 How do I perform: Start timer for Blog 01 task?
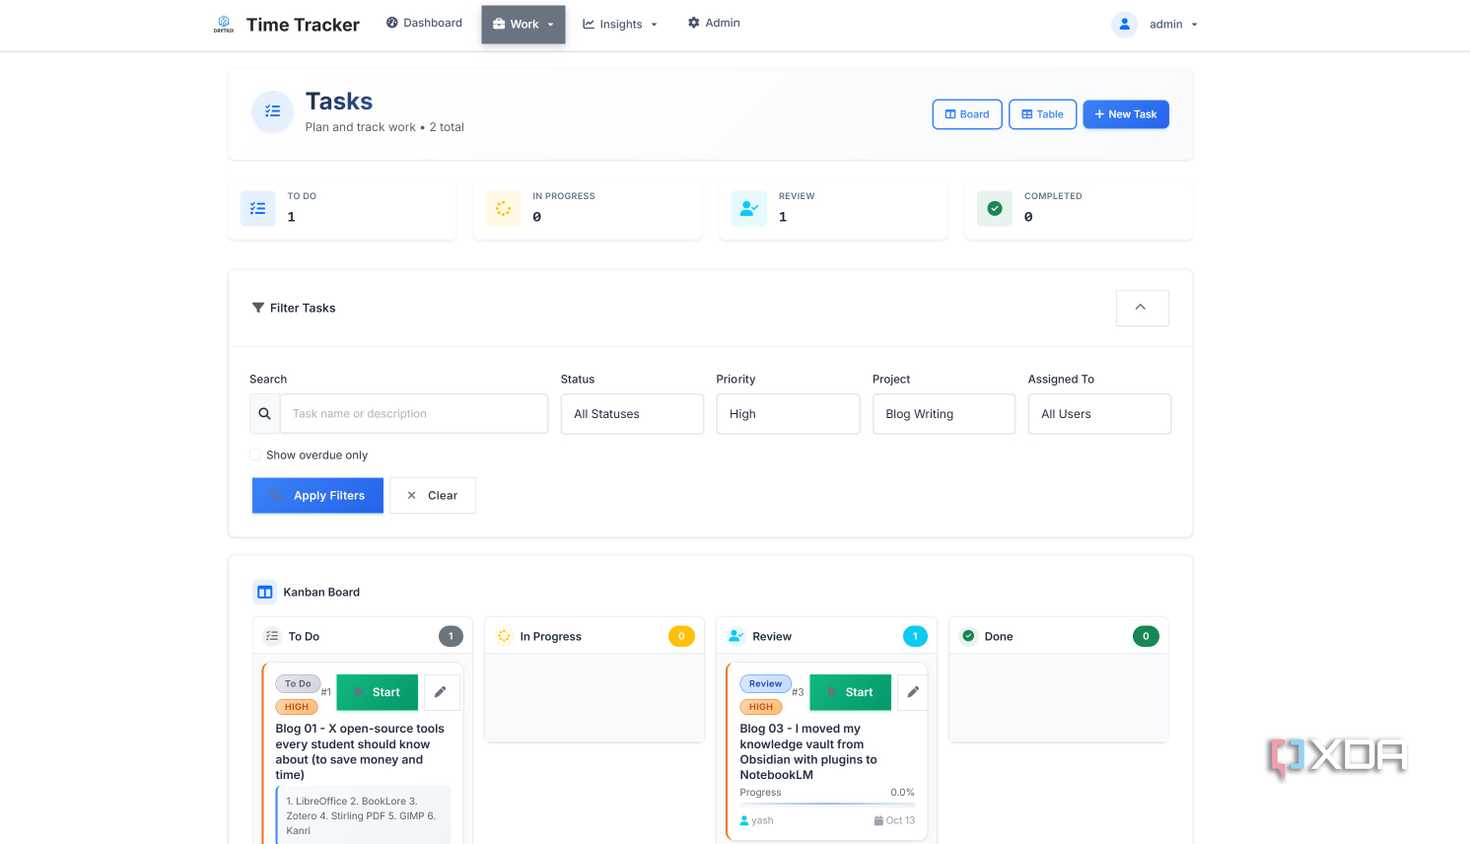tap(377, 692)
